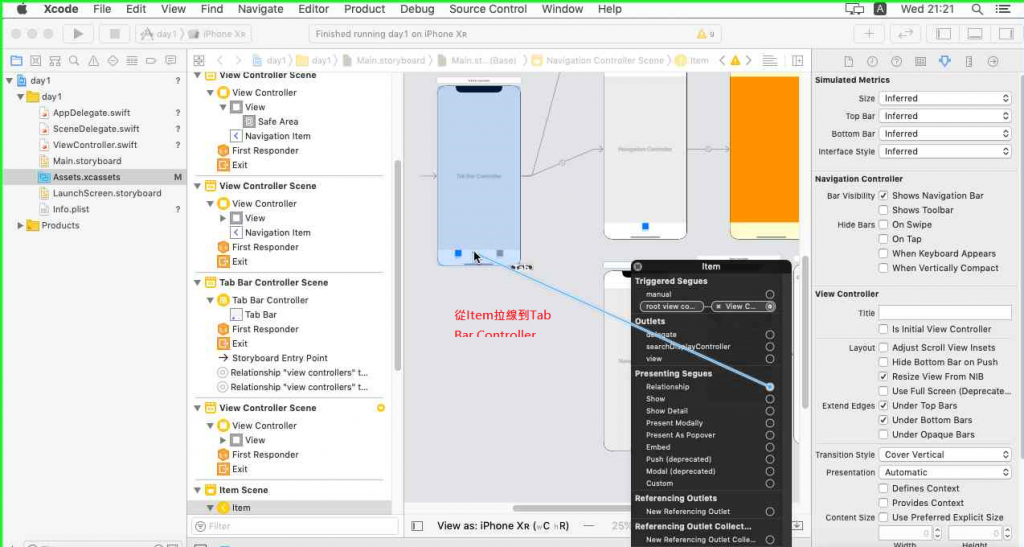Image resolution: width=1024 pixels, height=547 pixels.
Task: Select ViewController.swift in the navigator
Action: point(95,145)
